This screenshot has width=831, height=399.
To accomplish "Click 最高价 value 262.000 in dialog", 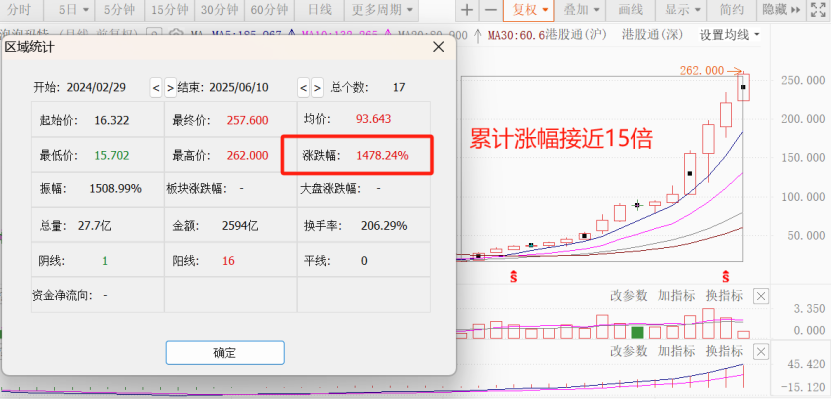I will pyautogui.click(x=247, y=156).
